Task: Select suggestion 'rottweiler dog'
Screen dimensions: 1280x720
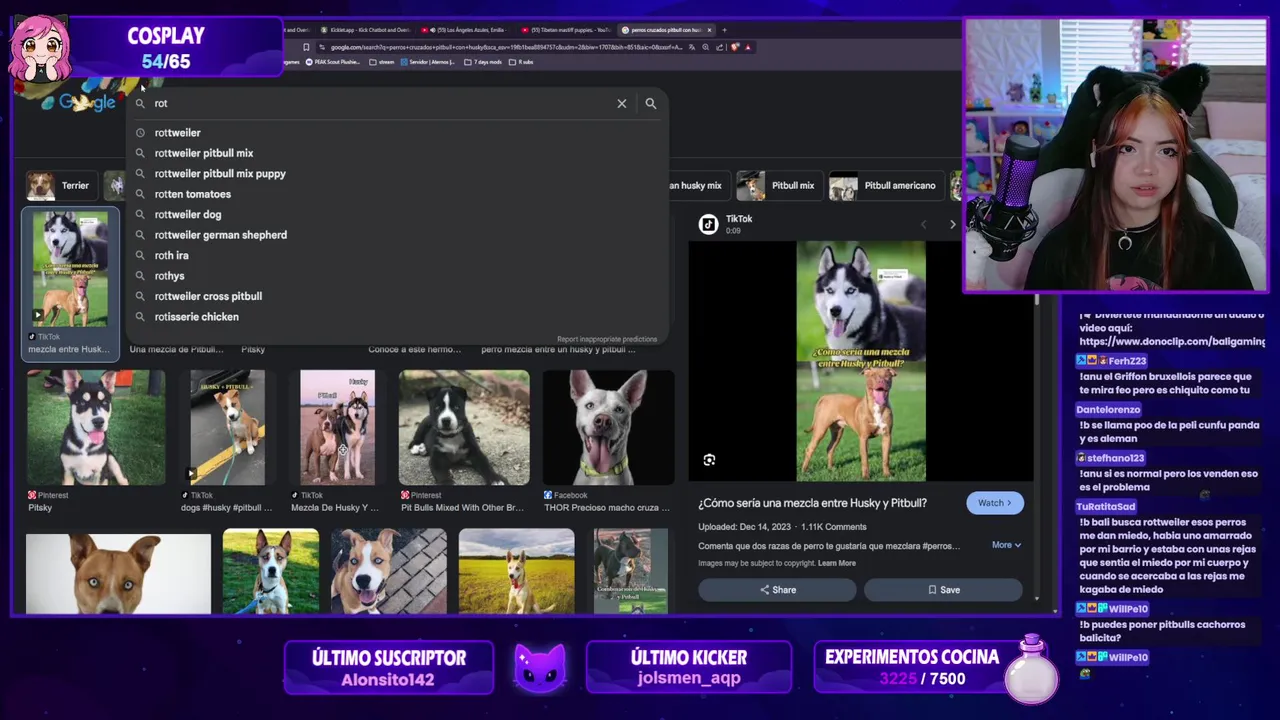Action: click(x=188, y=214)
